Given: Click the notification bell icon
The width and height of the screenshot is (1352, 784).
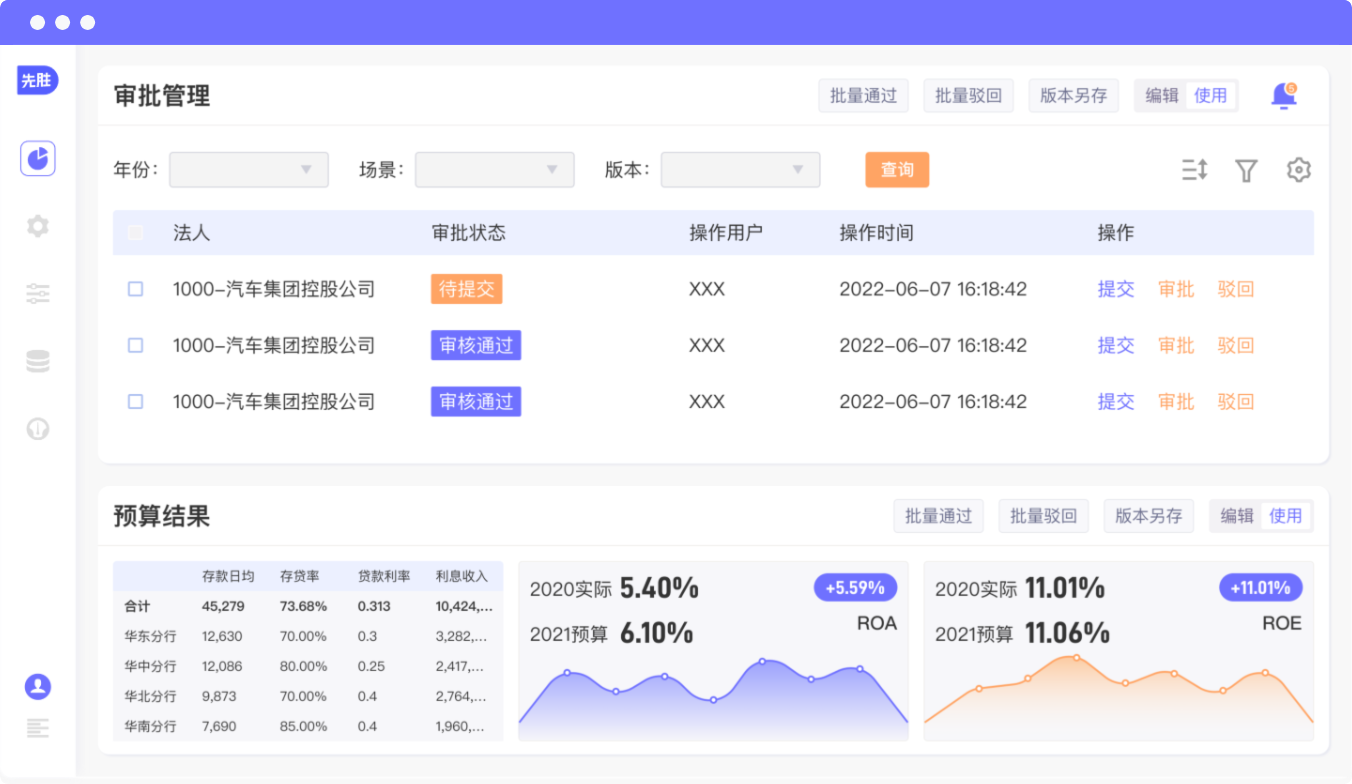Looking at the screenshot, I should pos(1283,96).
